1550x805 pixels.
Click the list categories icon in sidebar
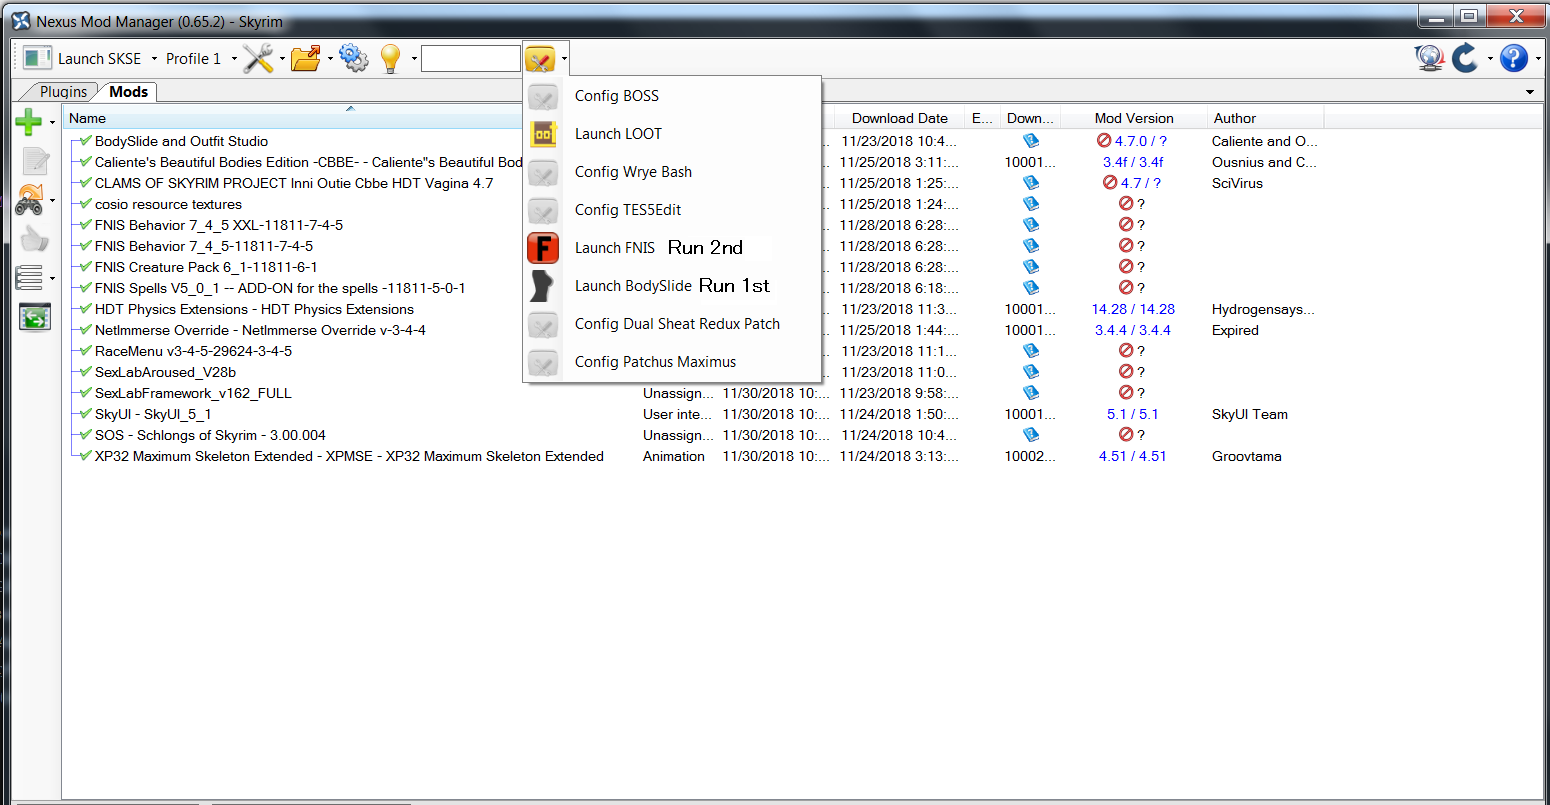29,278
